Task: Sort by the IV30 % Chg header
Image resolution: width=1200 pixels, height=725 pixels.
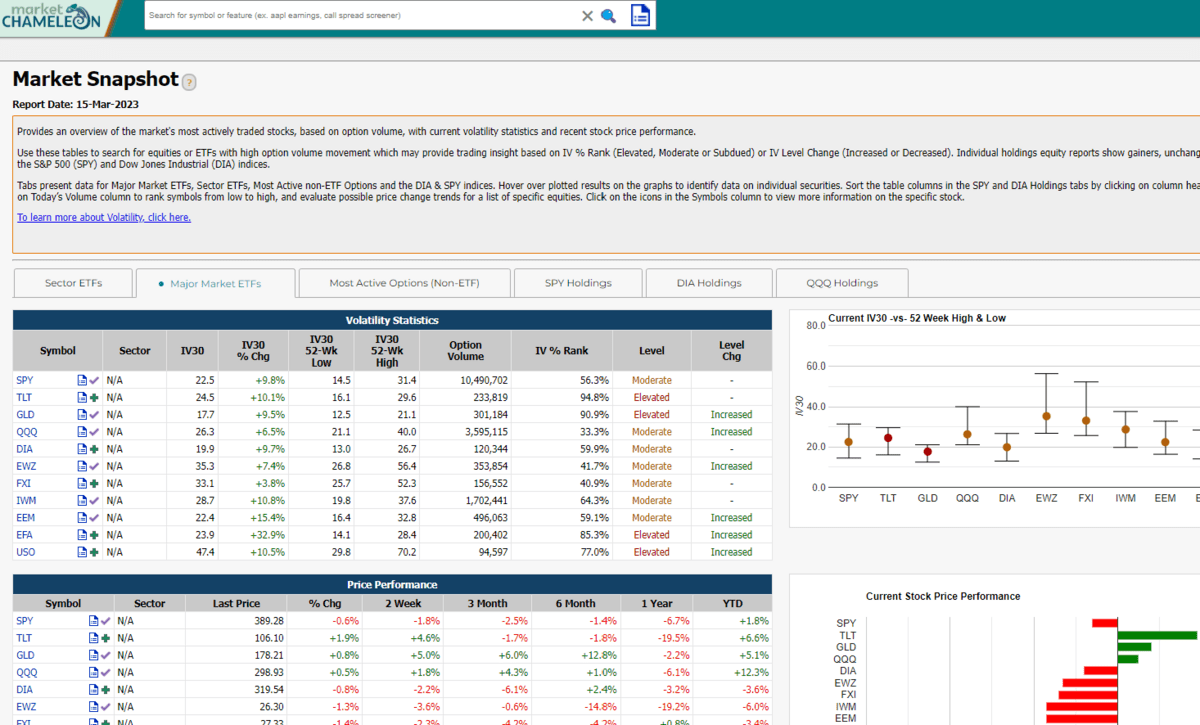Action: pos(254,351)
